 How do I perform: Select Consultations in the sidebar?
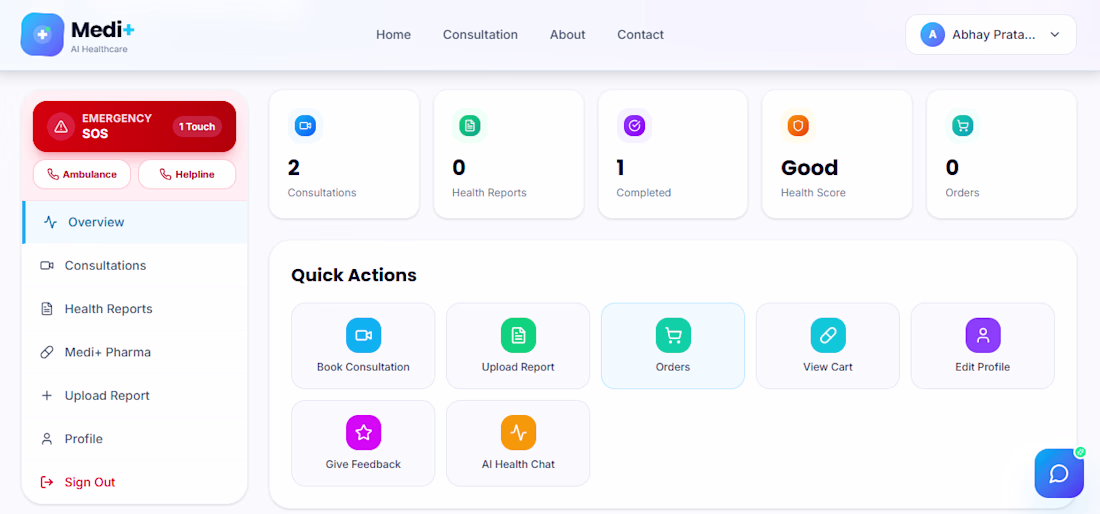135,266
